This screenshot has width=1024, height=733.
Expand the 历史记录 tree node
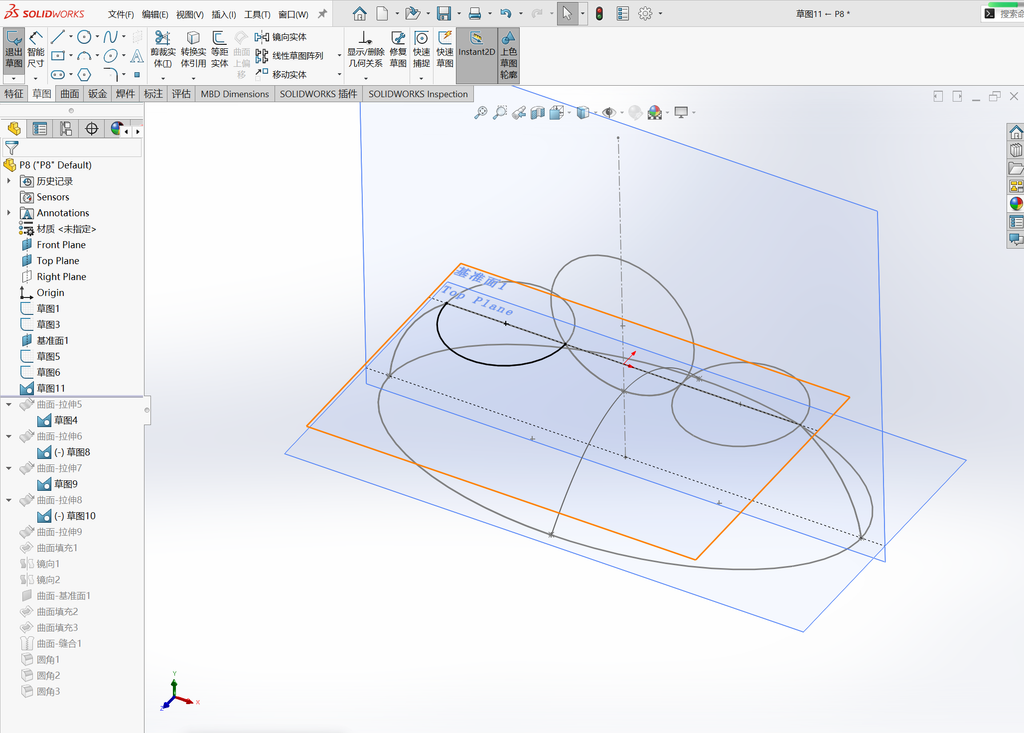click(x=8, y=181)
